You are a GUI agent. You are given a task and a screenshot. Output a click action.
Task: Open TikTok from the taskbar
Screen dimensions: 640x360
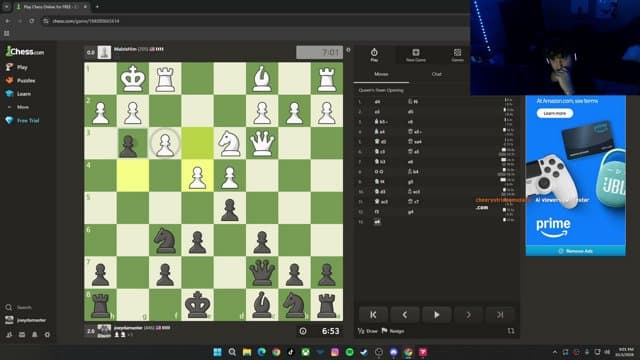[x=291, y=352]
